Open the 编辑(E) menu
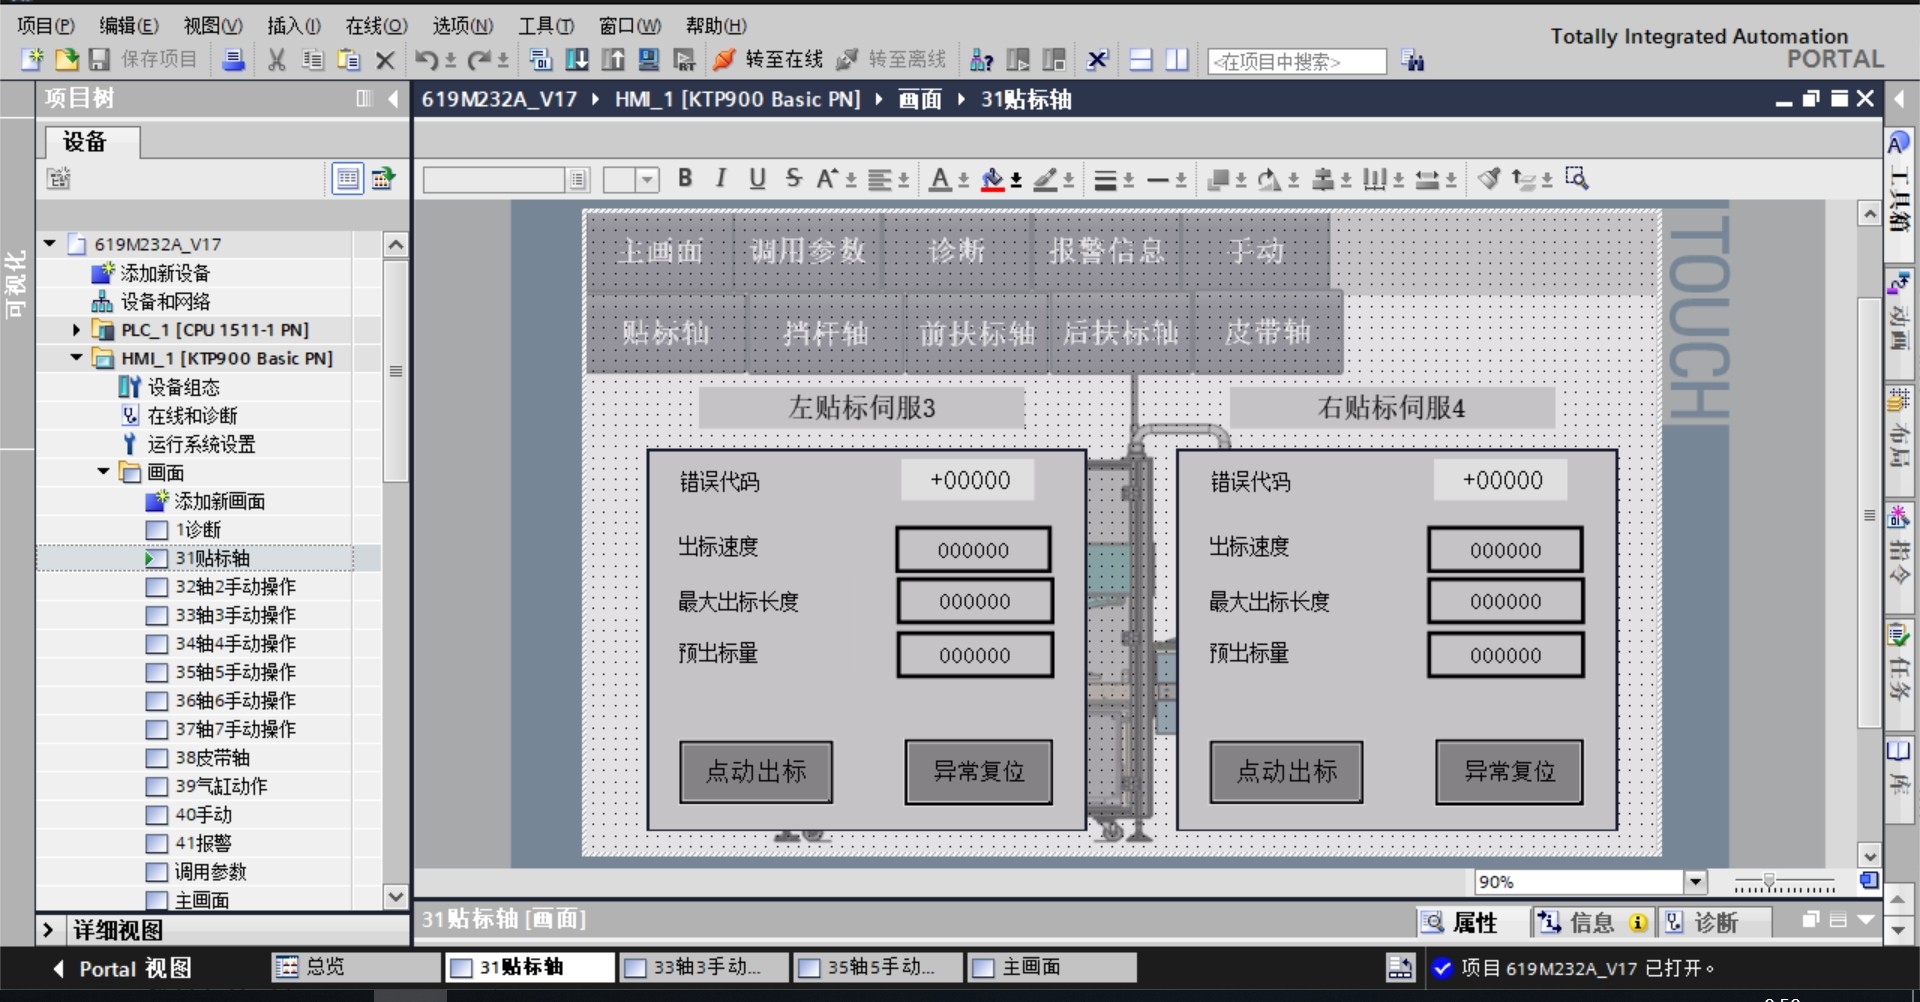This screenshot has height=1002, width=1920. (129, 26)
